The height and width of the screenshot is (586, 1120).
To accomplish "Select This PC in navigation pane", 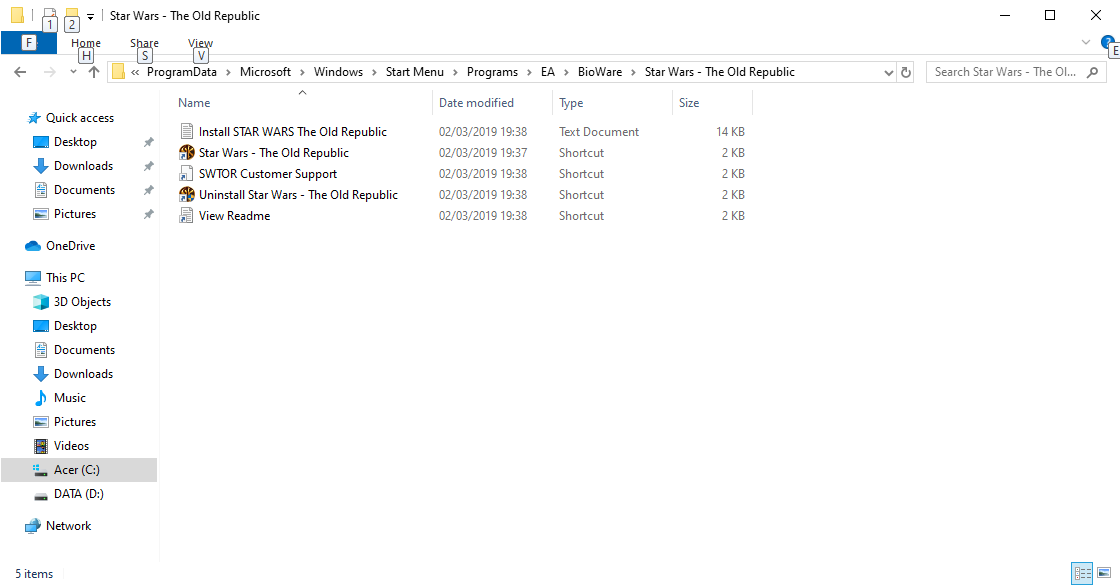I will pos(65,278).
